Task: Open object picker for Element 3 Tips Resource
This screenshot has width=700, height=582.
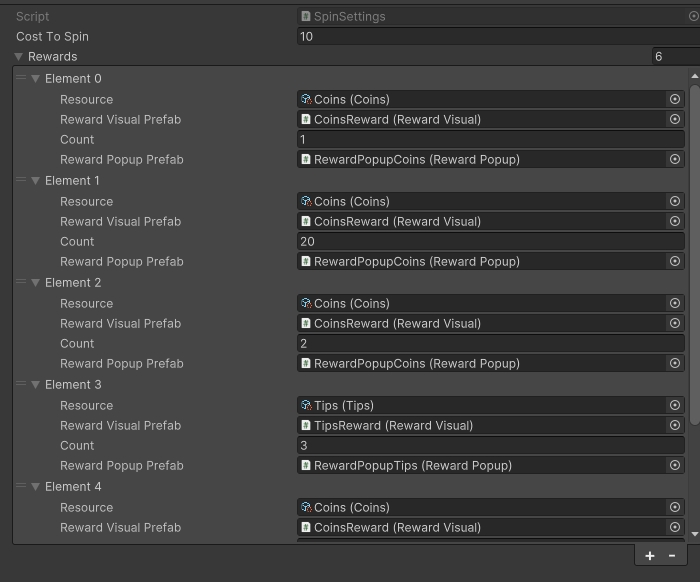Action: point(675,405)
